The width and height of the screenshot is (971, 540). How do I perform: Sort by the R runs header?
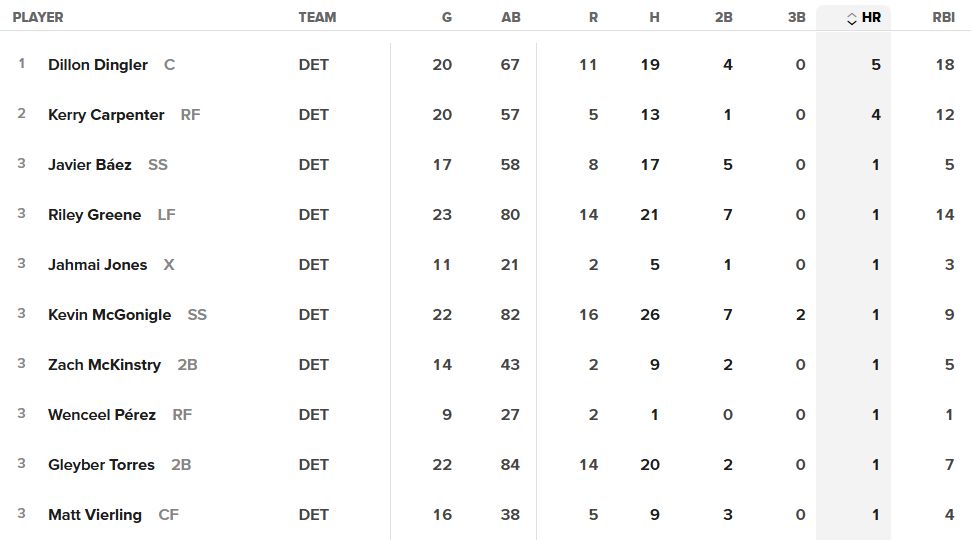593,17
